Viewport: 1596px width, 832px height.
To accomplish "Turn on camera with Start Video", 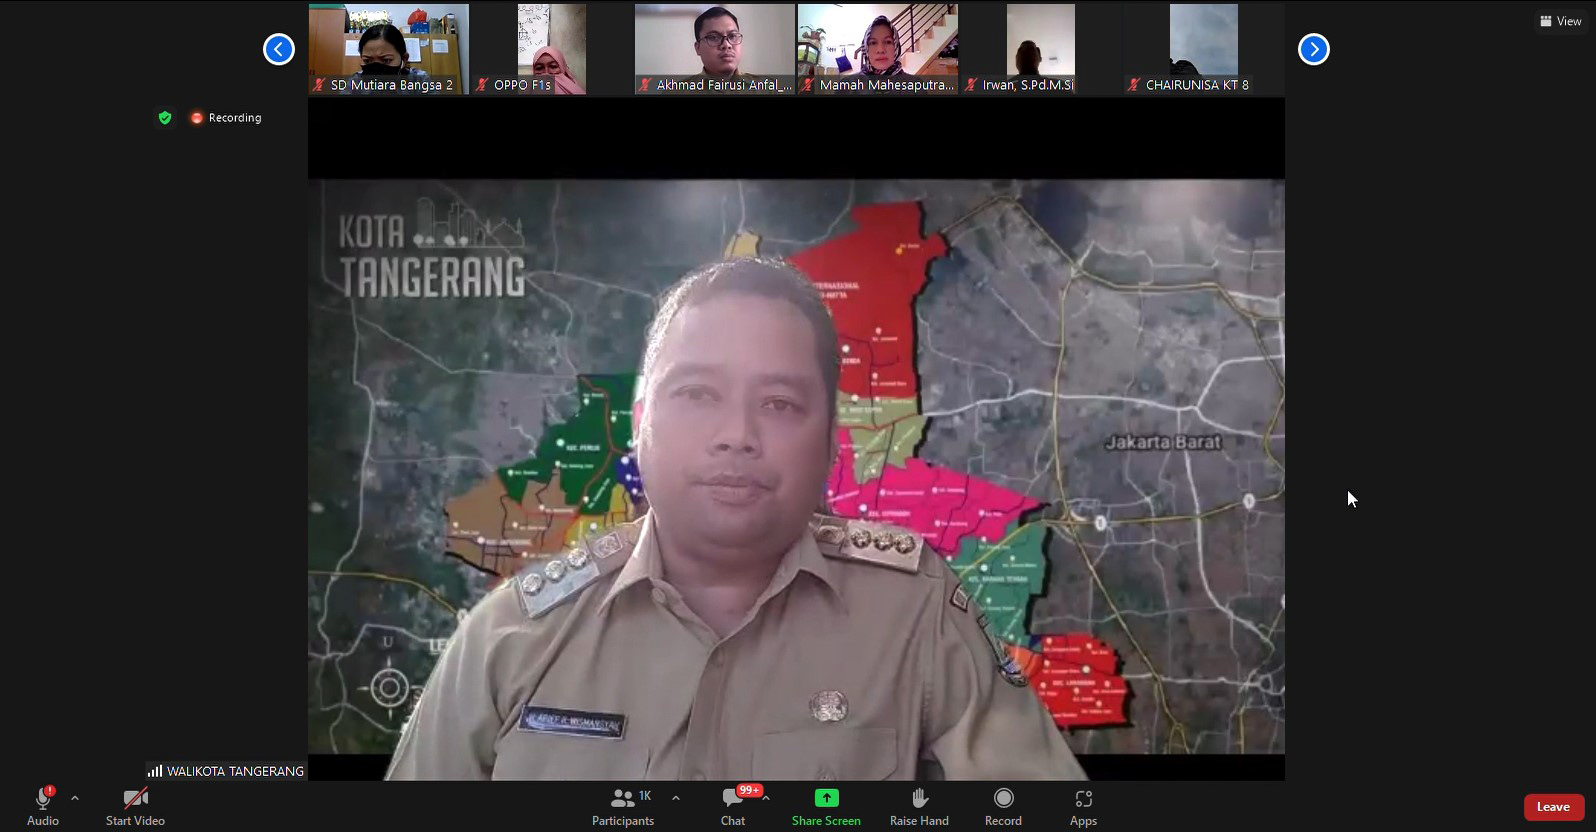I will 135,807.
